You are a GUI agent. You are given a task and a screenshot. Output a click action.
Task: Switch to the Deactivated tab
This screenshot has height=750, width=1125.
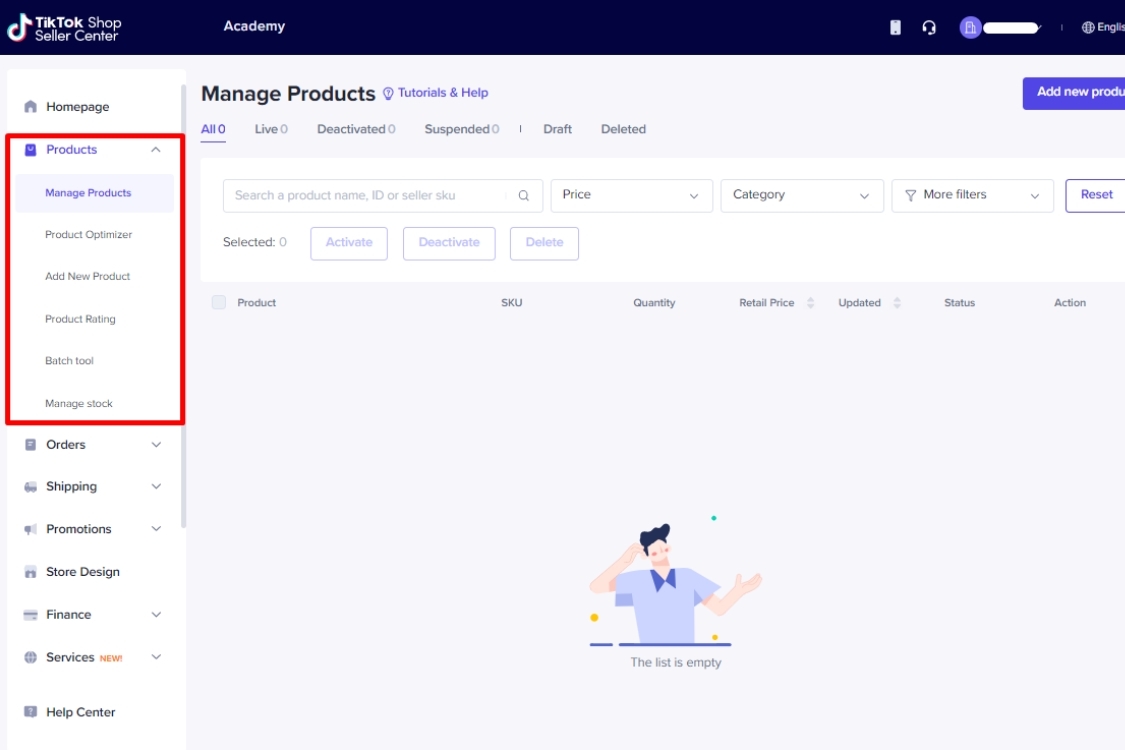coord(356,129)
